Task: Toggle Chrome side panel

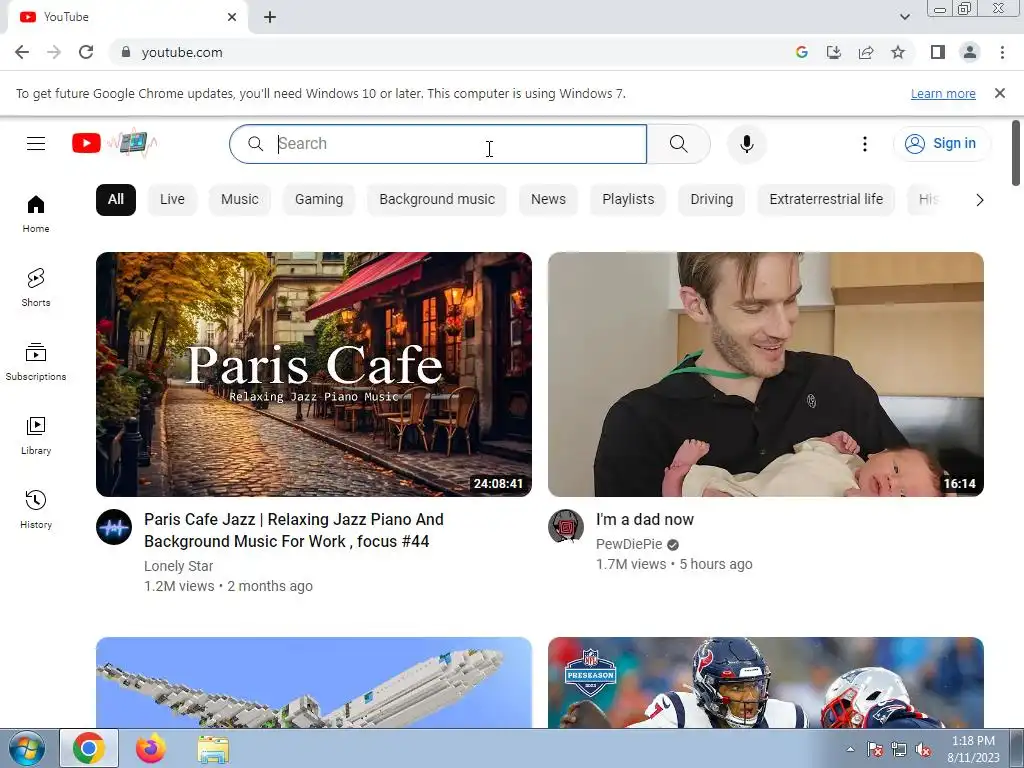Action: 938,52
